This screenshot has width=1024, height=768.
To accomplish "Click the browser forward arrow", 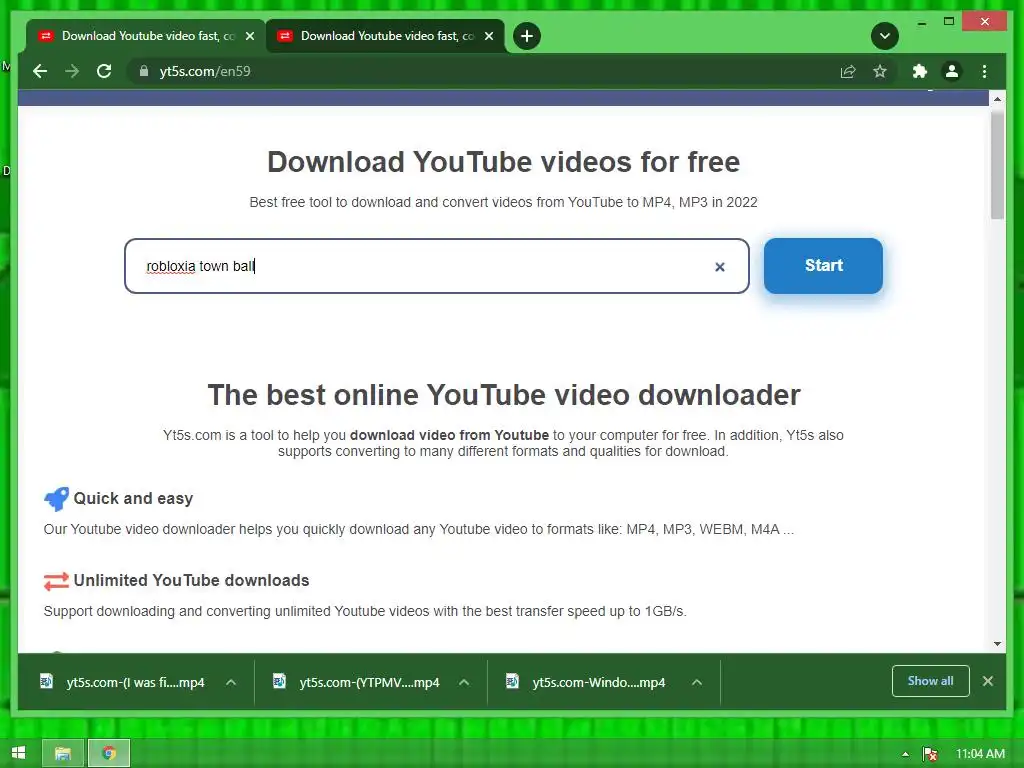I will pyautogui.click(x=72, y=71).
